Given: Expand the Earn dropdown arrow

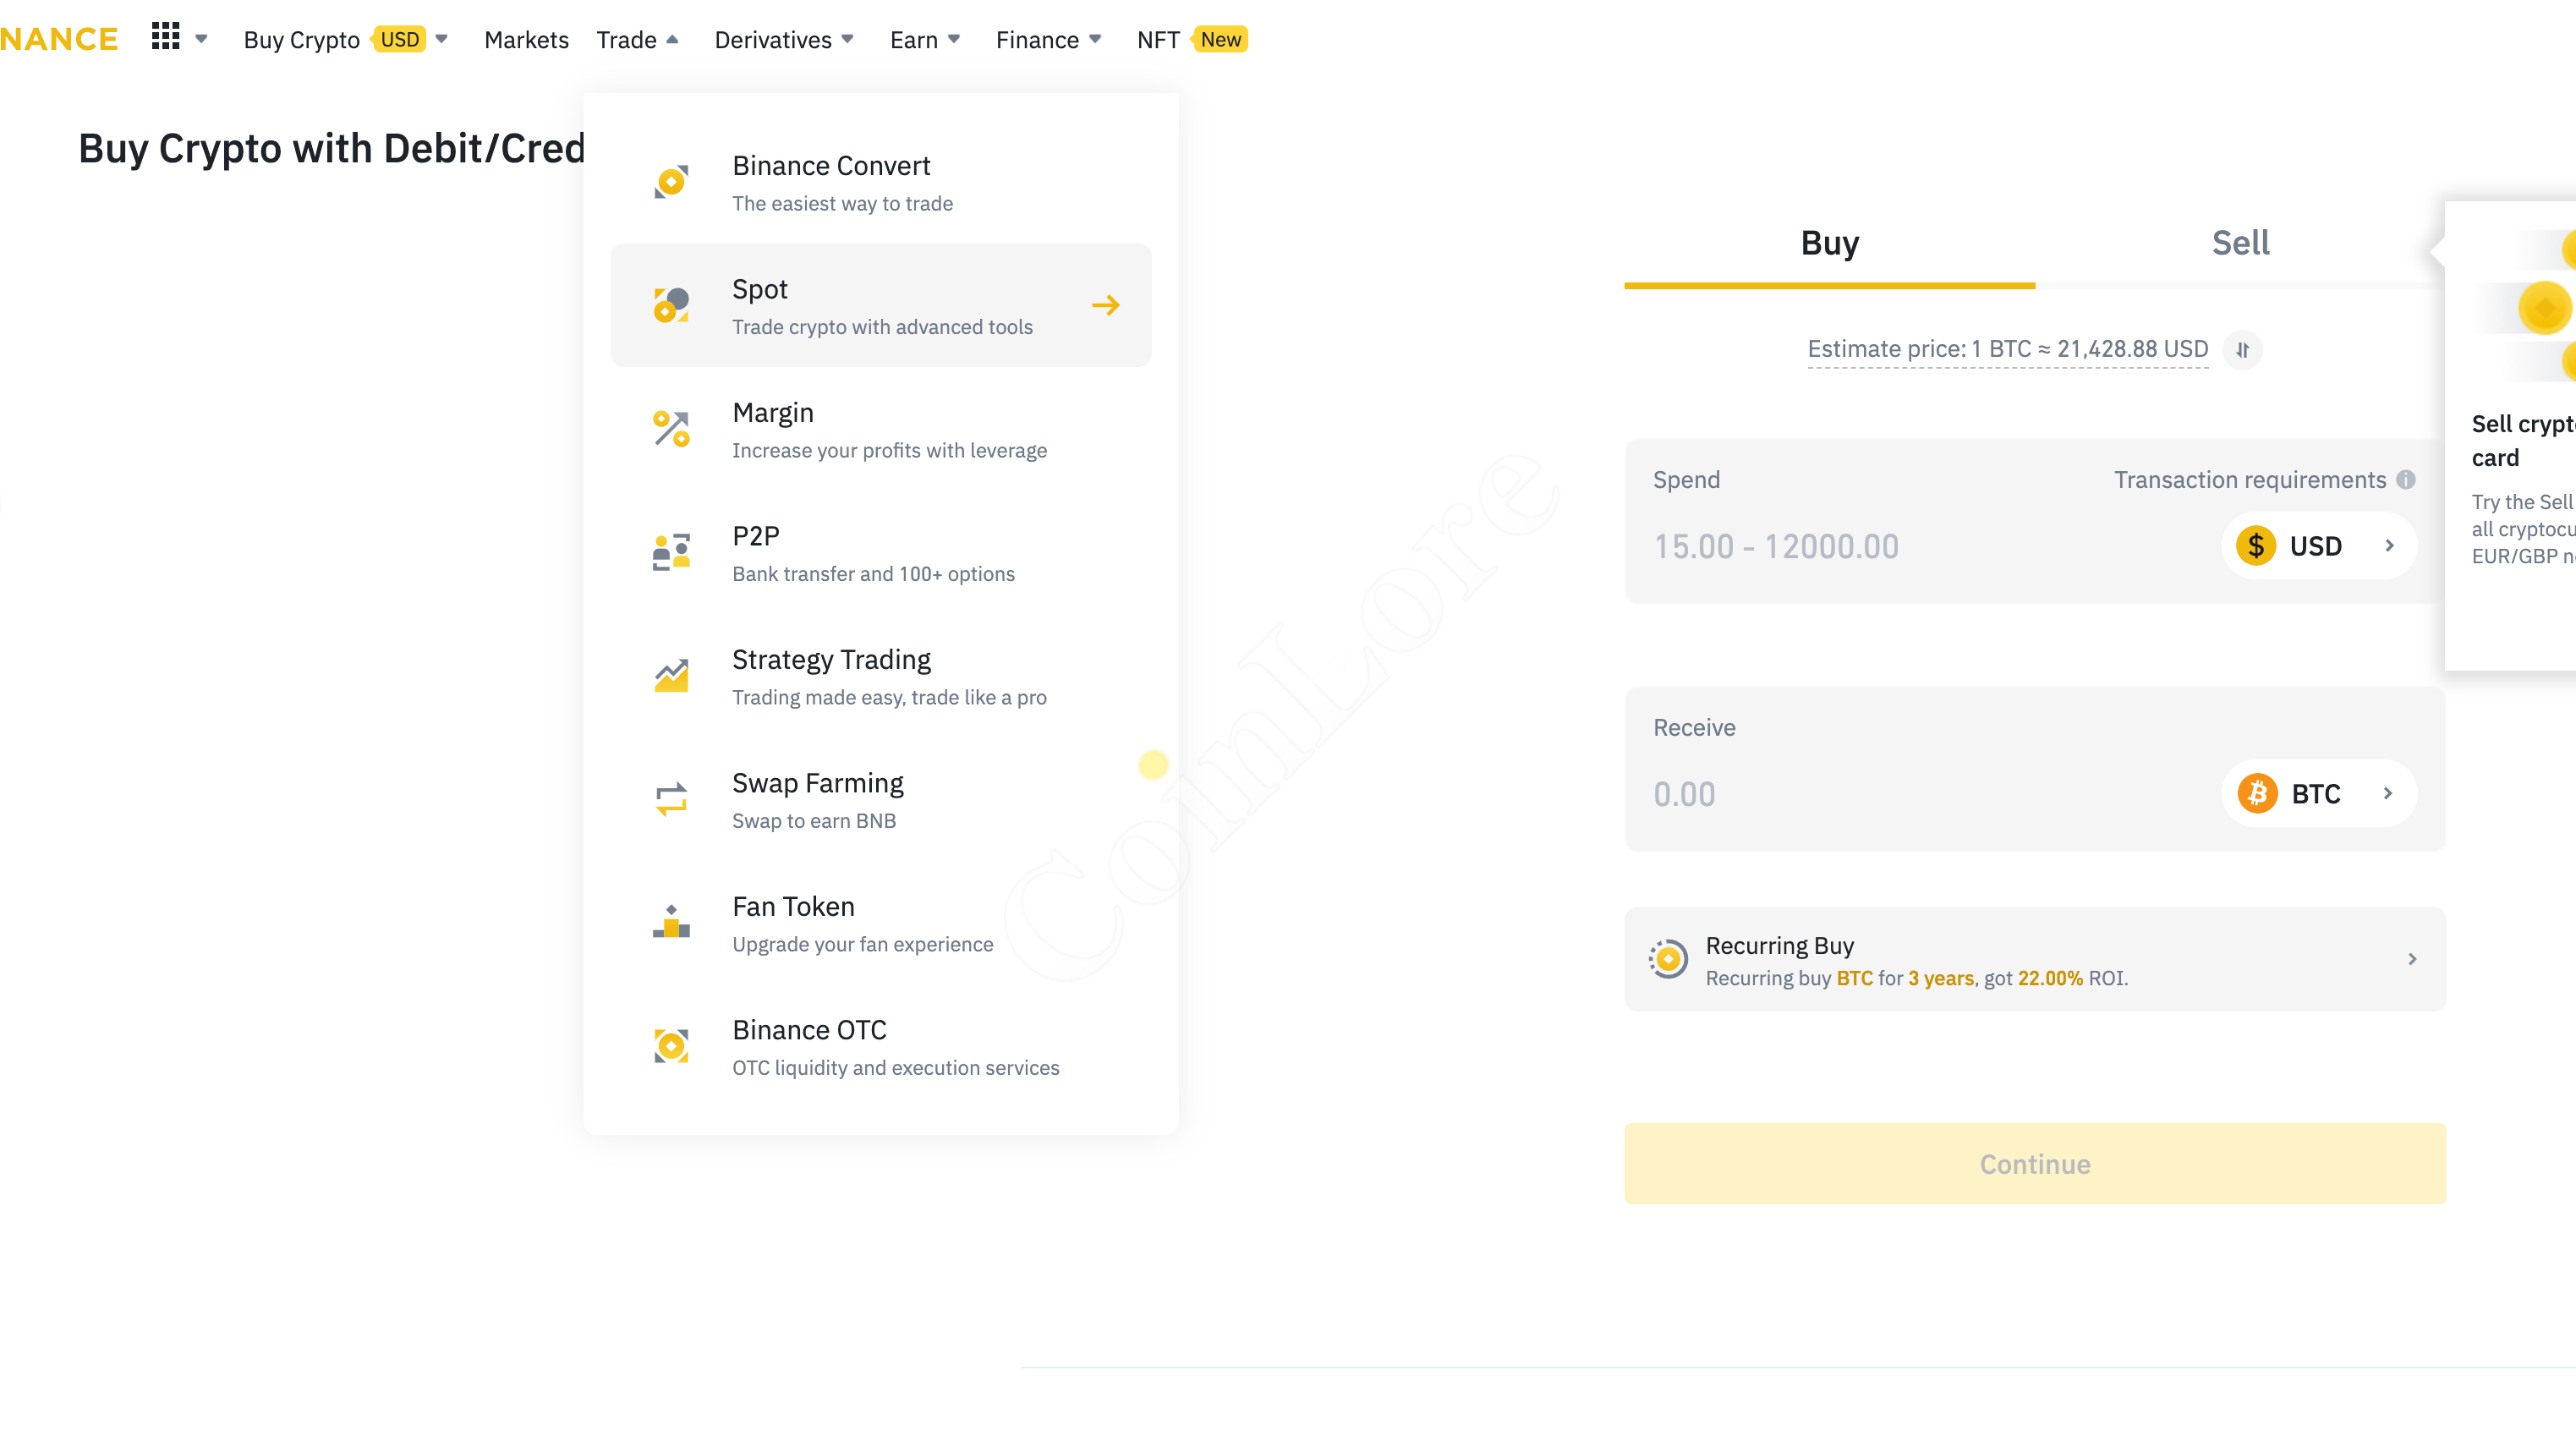Looking at the screenshot, I should [x=953, y=39].
